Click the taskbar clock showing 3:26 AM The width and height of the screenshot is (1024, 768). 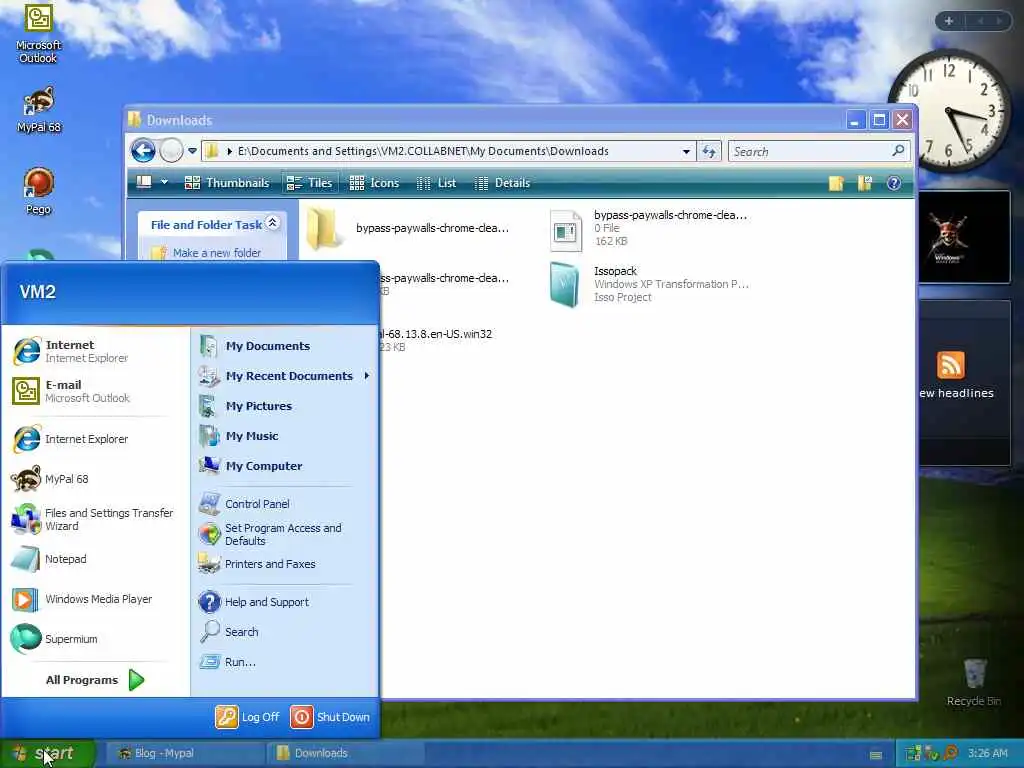[987, 753]
